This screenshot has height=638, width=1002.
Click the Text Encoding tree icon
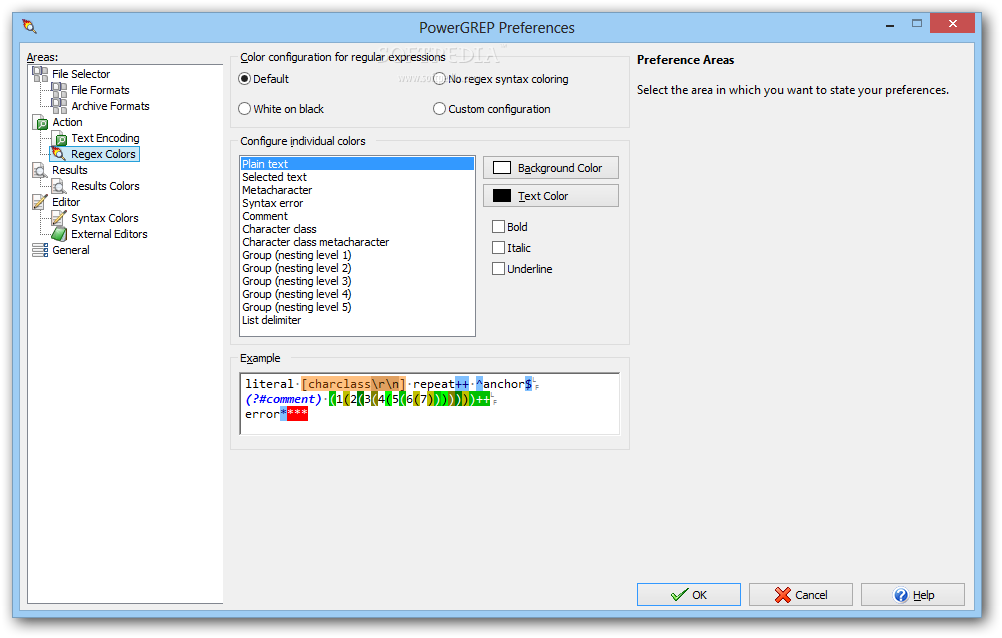[59, 138]
